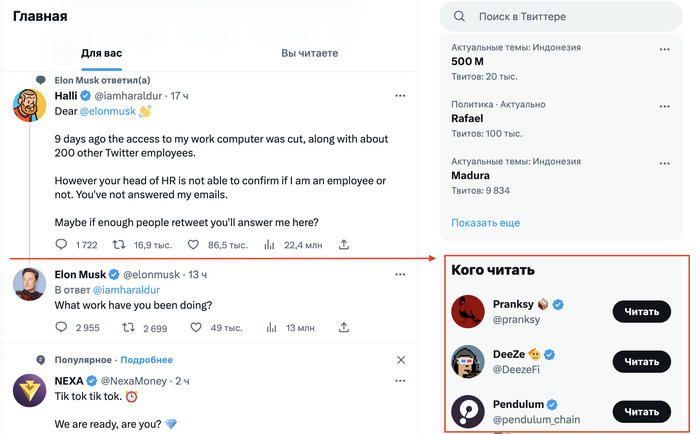Open more options on Elon Musk's tweet
The width and height of the screenshot is (700, 434).
[400, 275]
